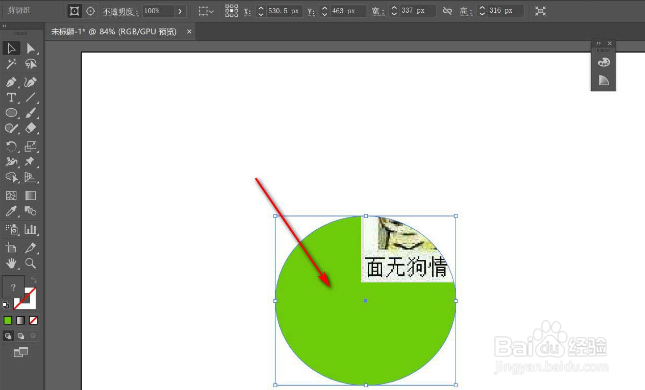
Task: Open the Change Screen Mode button
Action: pyautogui.click(x=21, y=352)
